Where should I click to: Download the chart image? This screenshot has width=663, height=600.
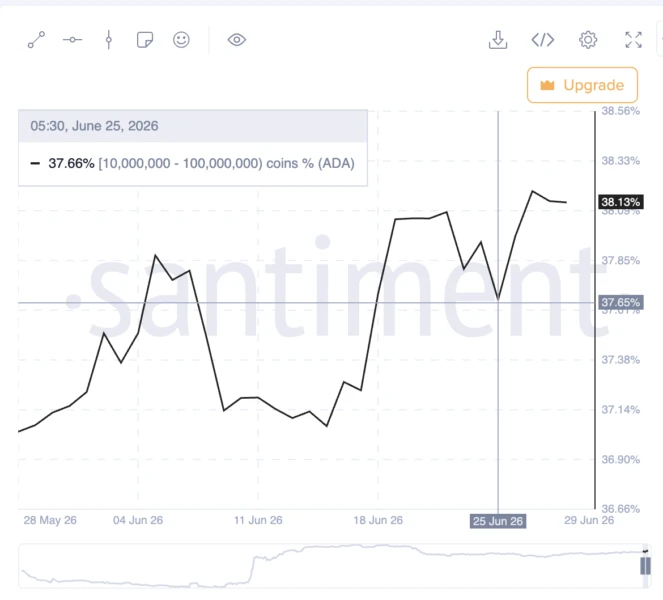point(498,40)
